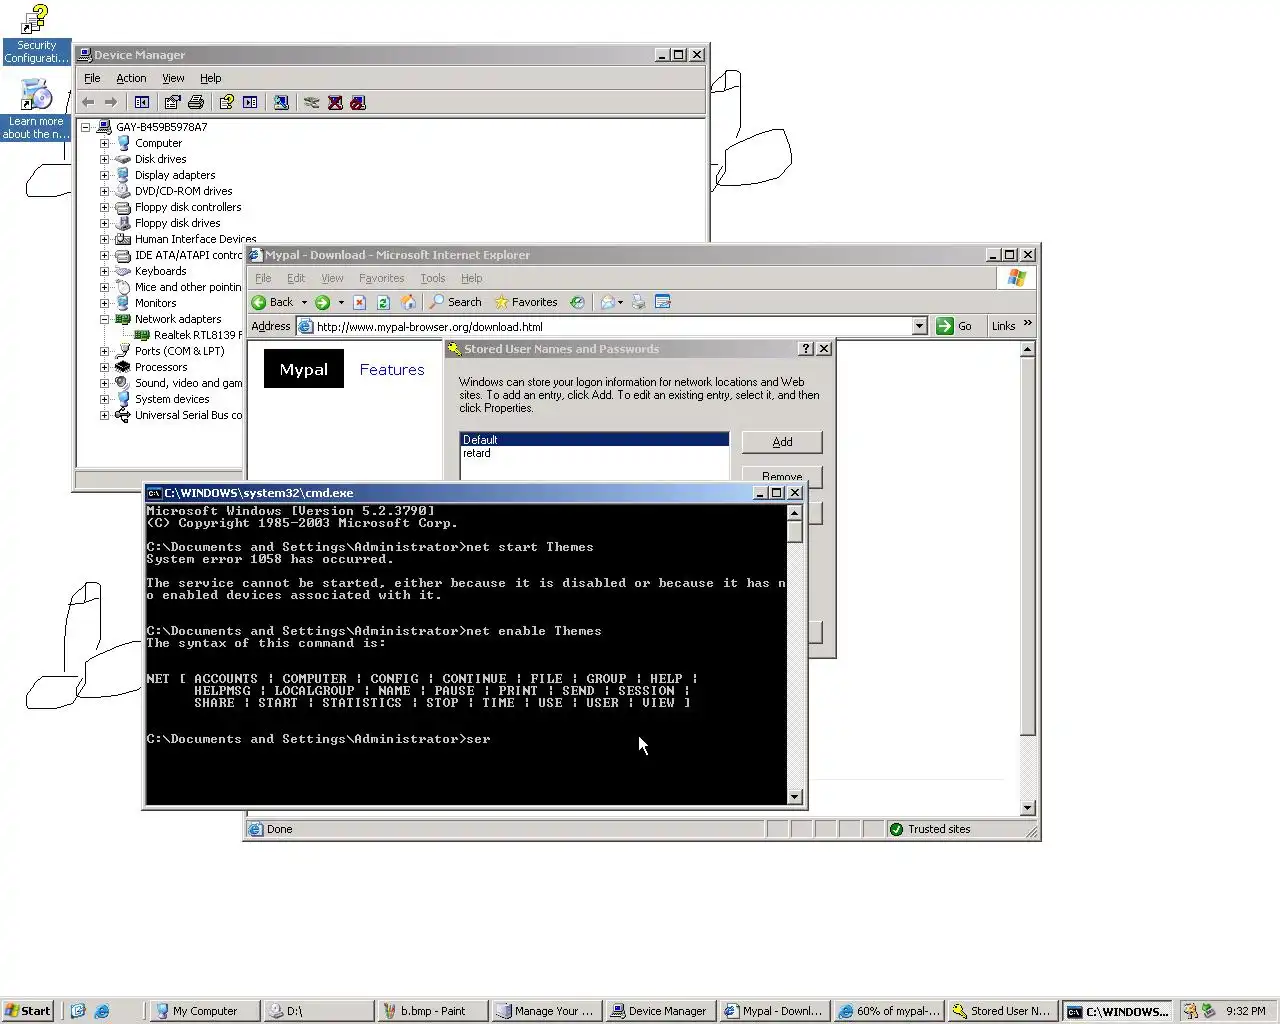Image resolution: width=1280 pixels, height=1024 pixels.
Task: Click the Stop icon in Internet Explorer toolbar
Action: (x=360, y=302)
